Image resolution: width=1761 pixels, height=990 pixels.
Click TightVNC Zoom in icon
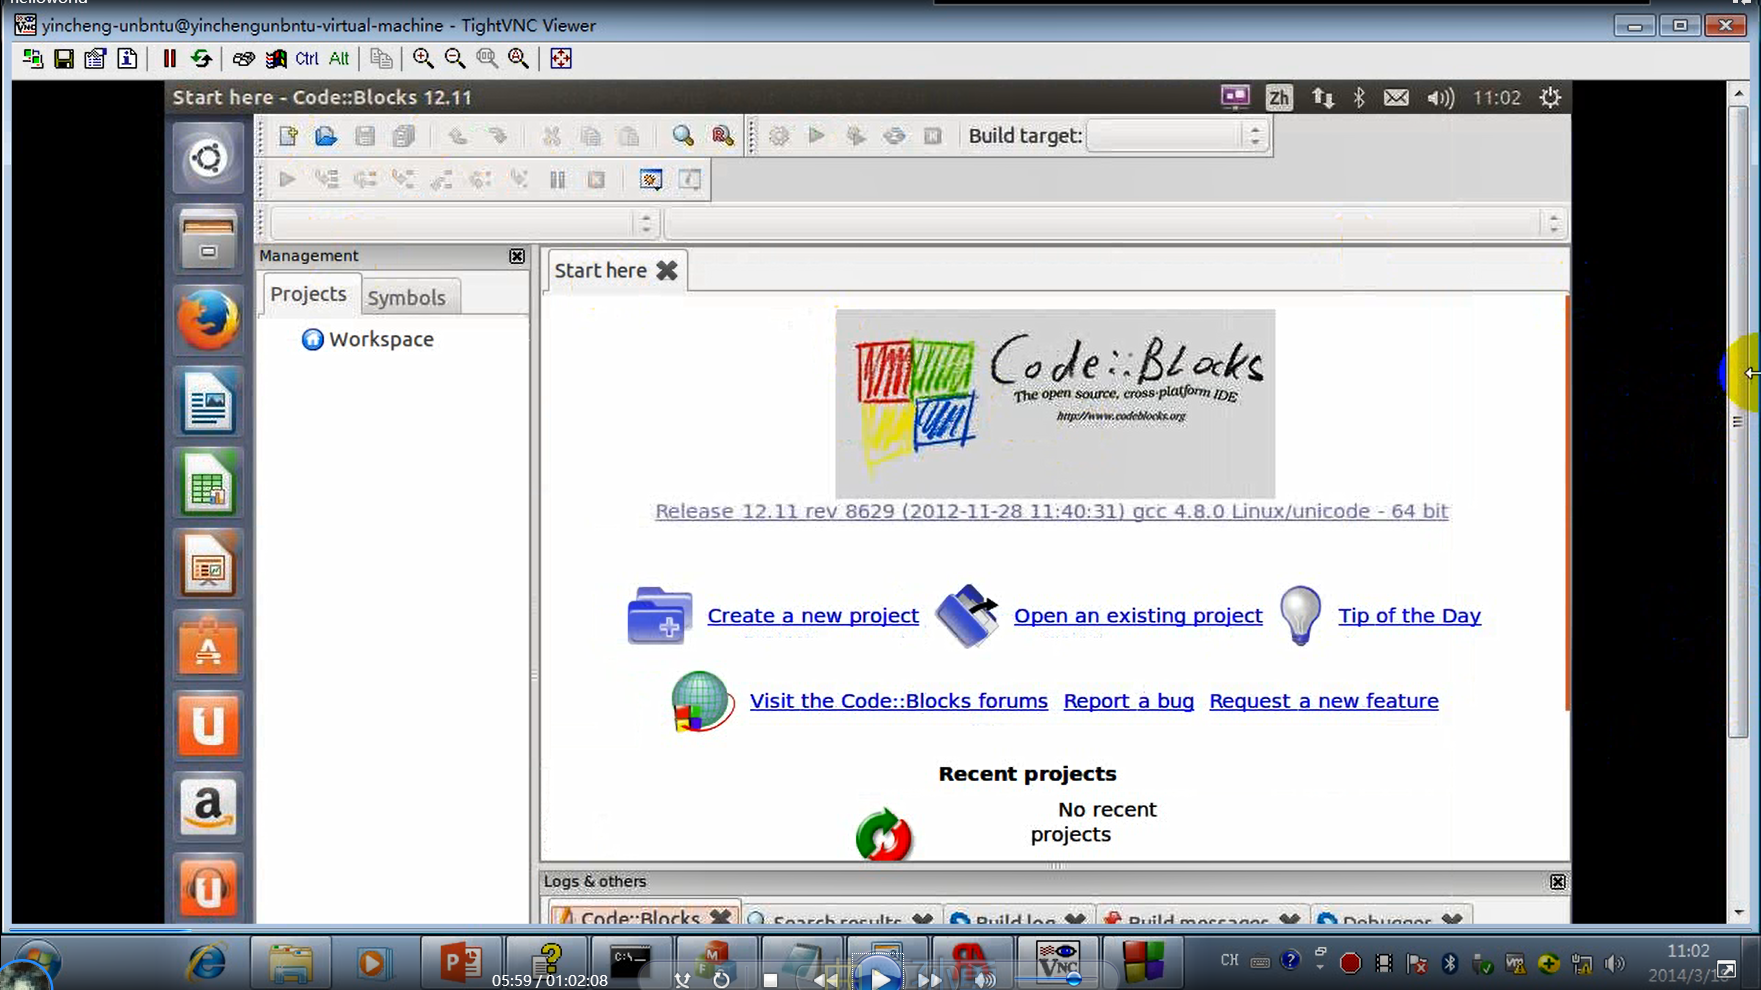[423, 59]
